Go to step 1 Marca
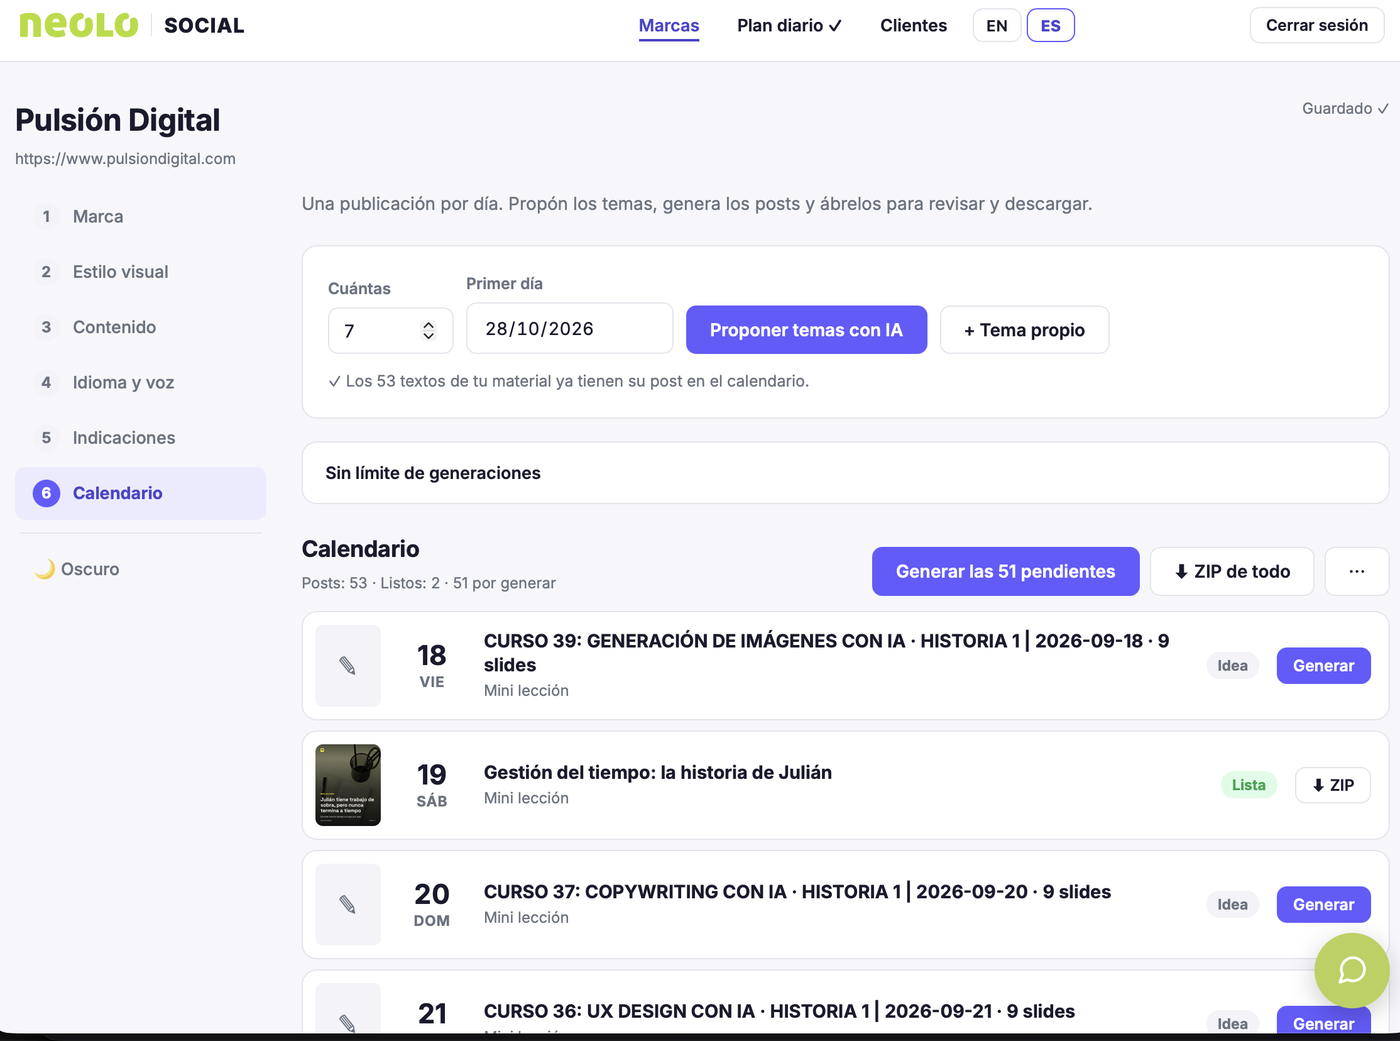 (x=140, y=216)
